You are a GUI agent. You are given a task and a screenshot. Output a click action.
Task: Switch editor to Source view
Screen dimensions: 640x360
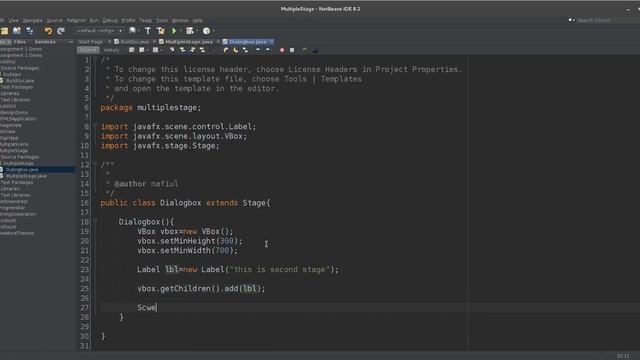point(88,50)
